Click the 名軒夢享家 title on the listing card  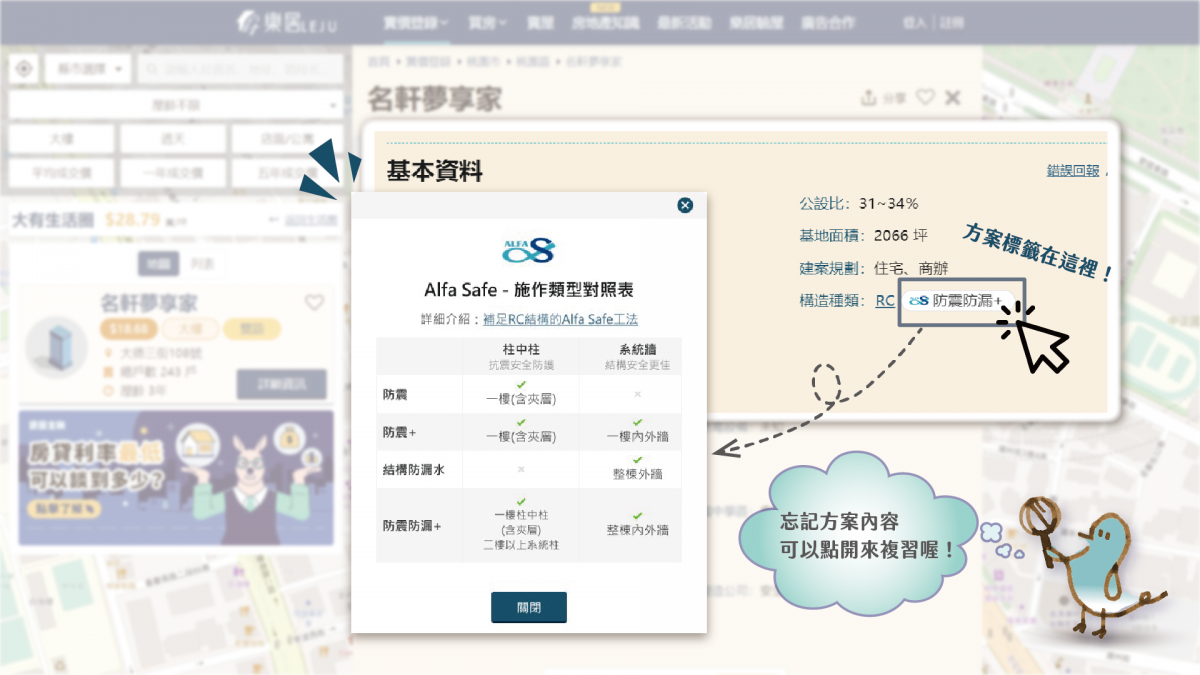149,302
